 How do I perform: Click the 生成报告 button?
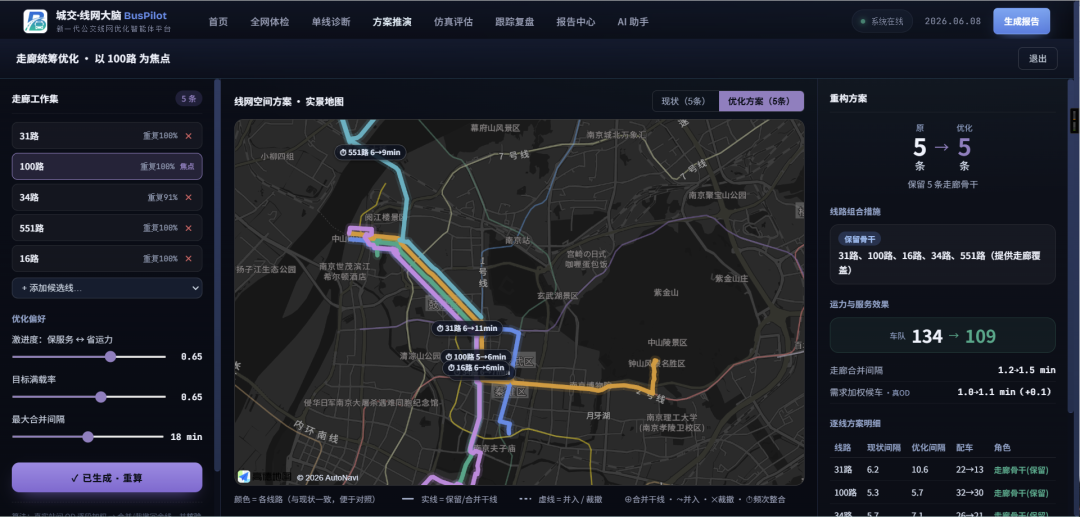pos(1021,21)
